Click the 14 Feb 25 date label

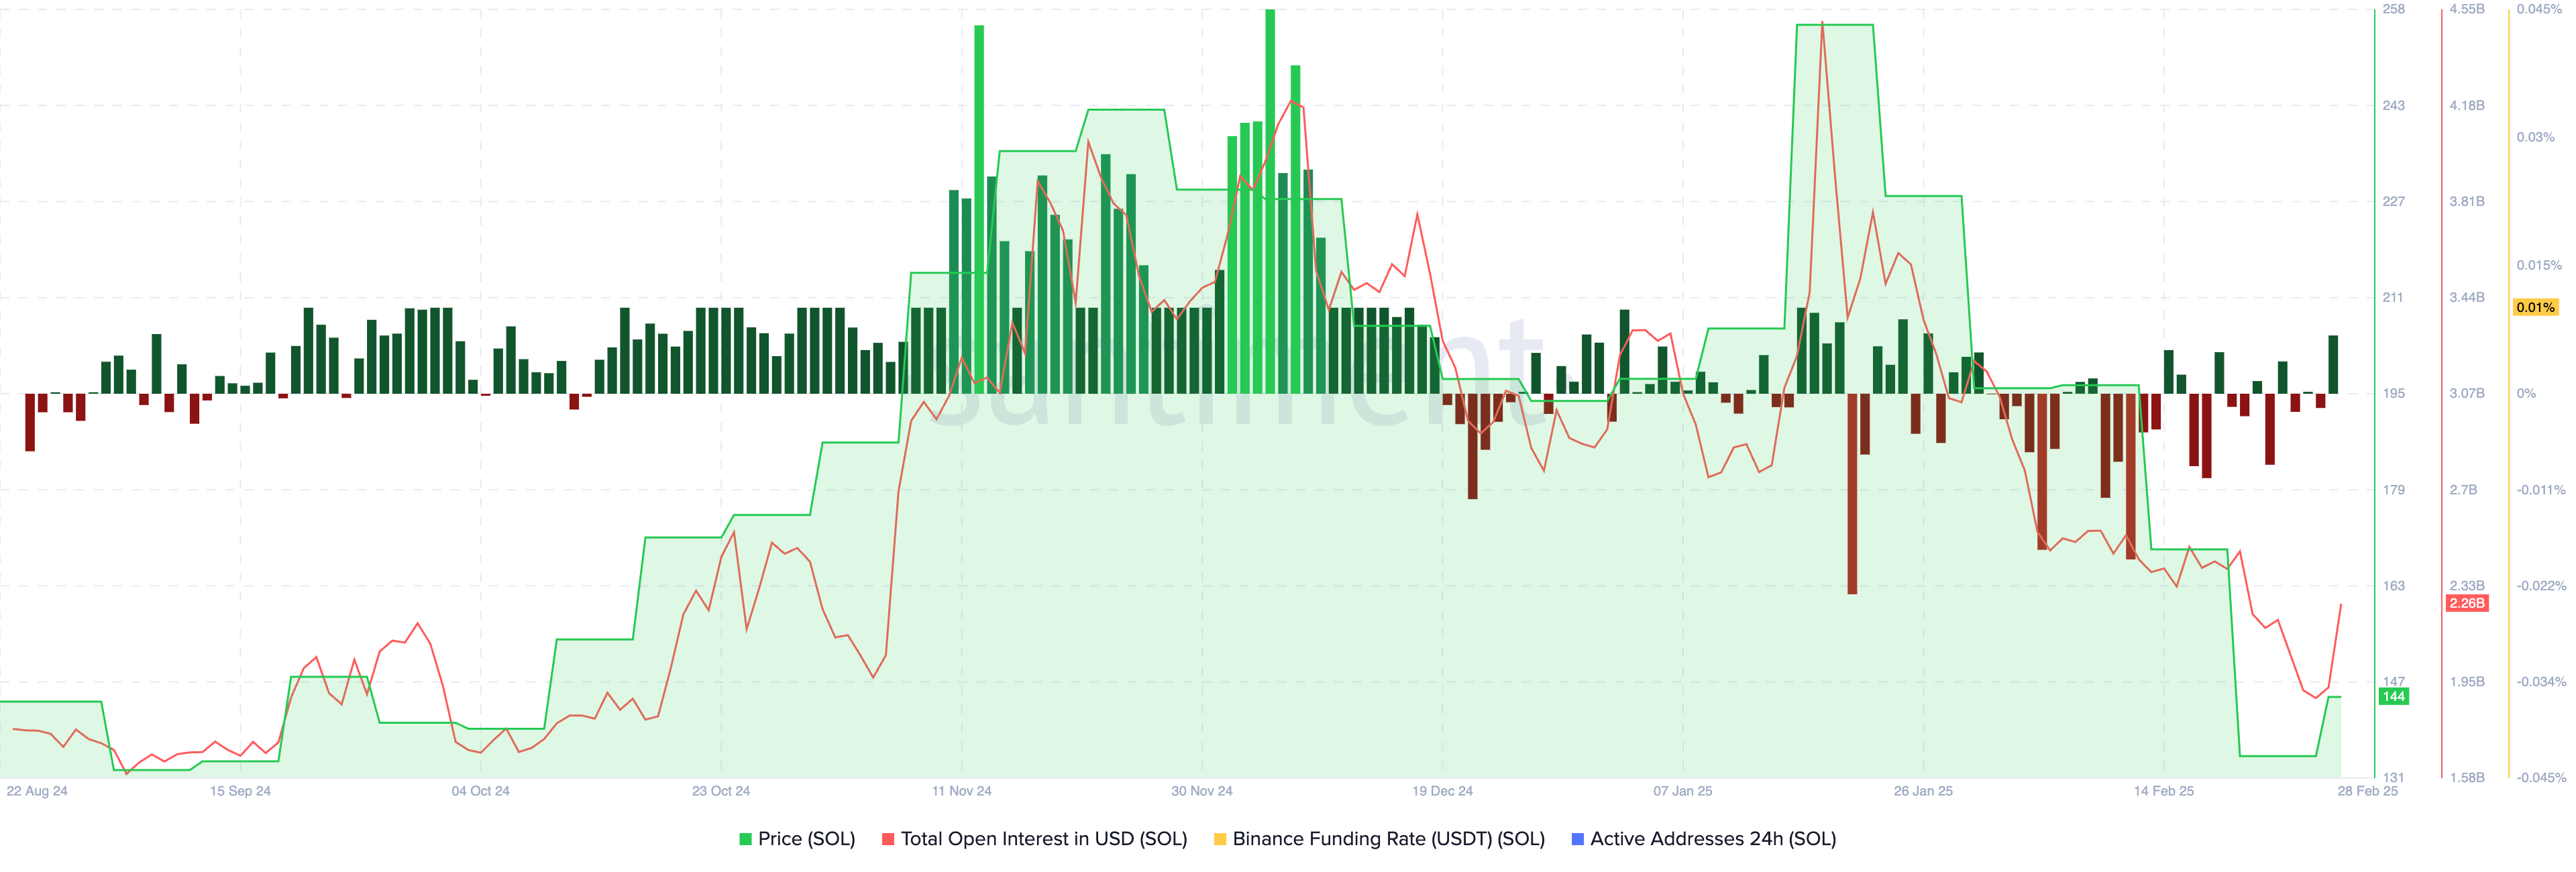tap(2163, 791)
